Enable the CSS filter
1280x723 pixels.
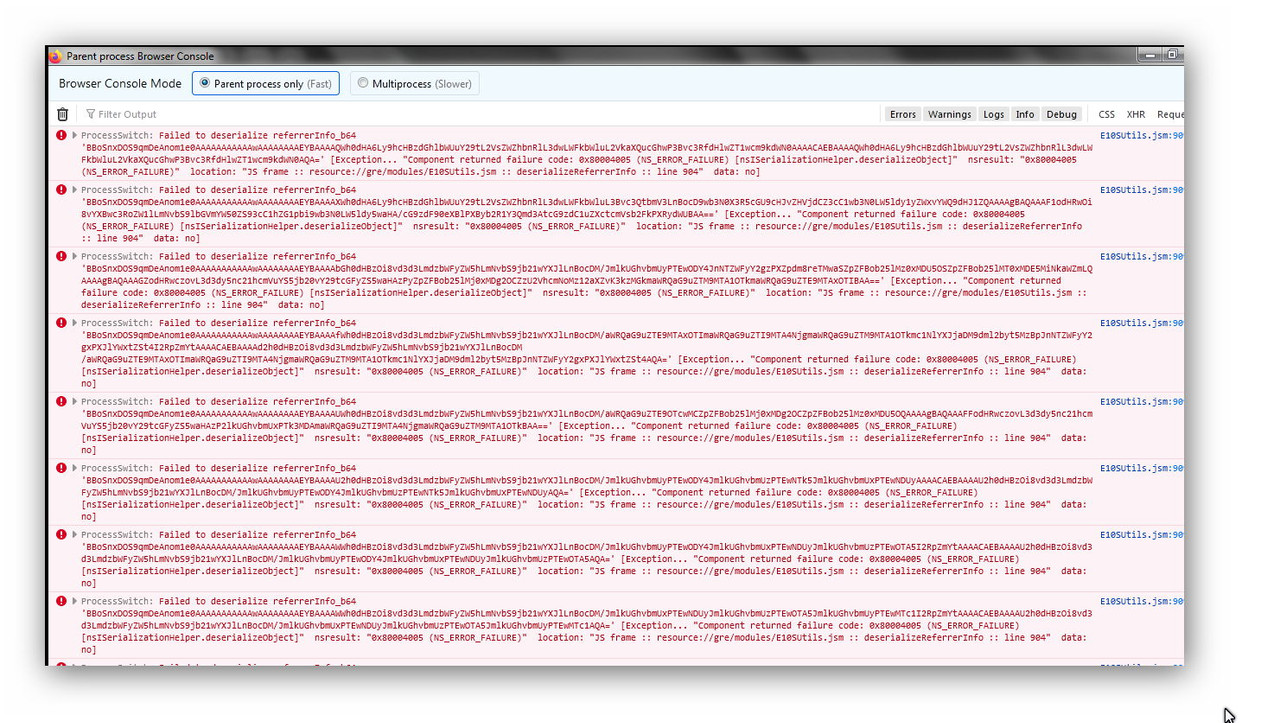pos(1106,114)
